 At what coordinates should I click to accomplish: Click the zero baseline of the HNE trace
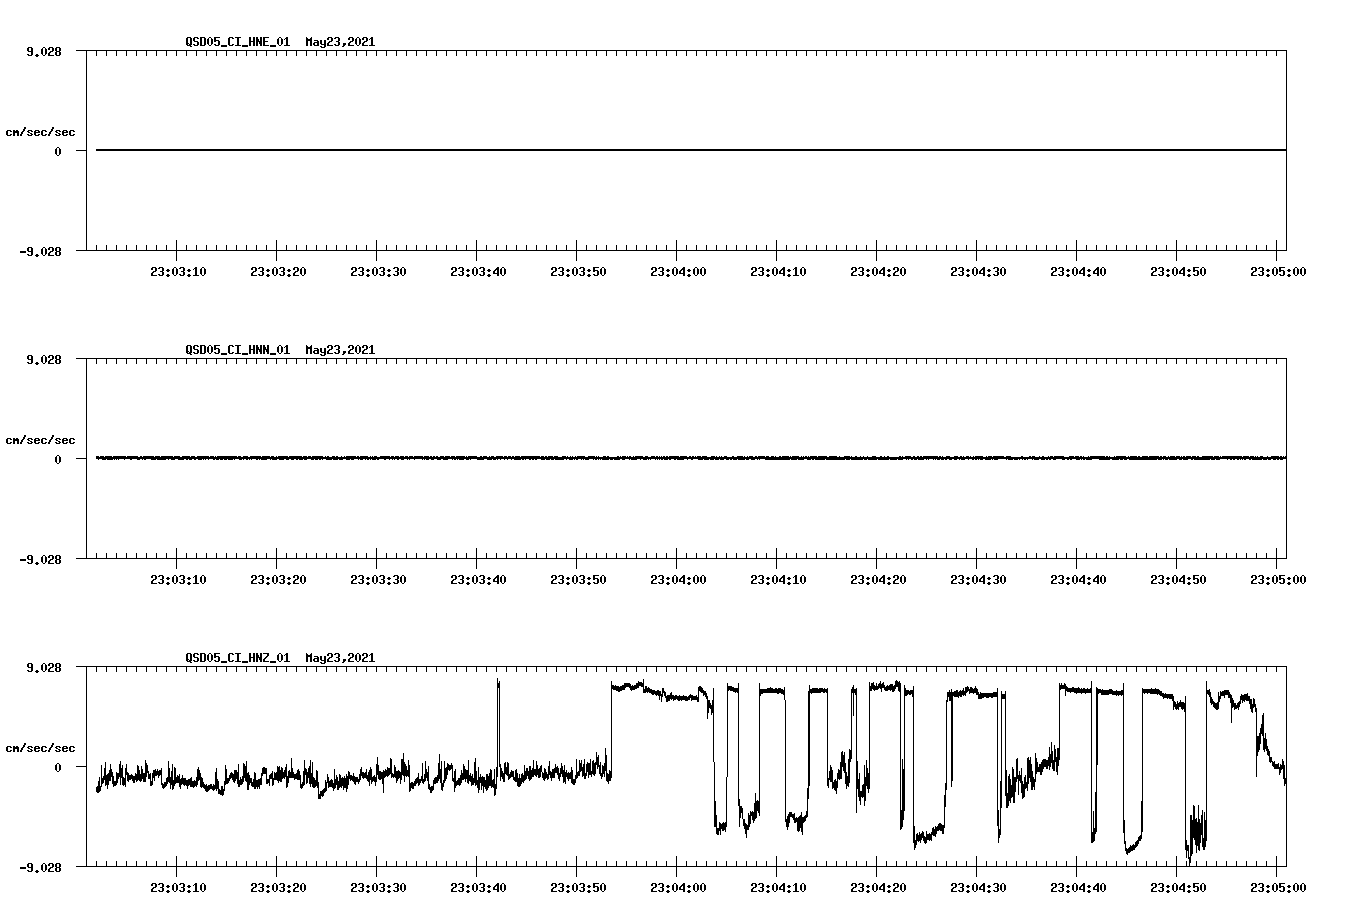(x=600, y=150)
